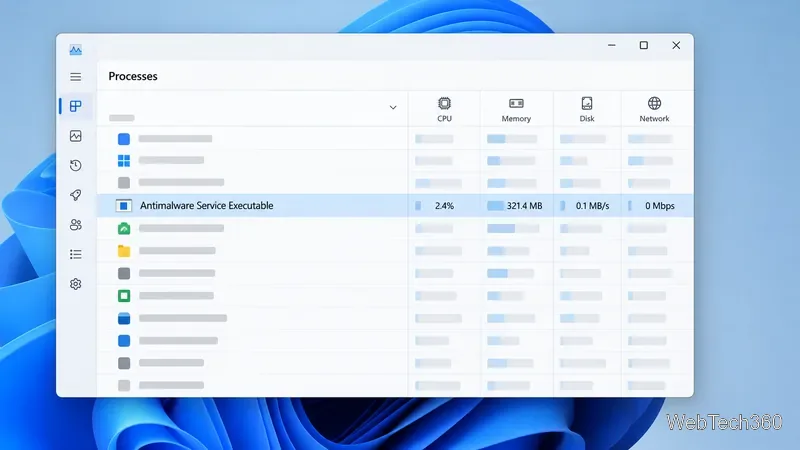Sort by Memory column header
Screen dimensions: 800x450
[516, 110]
